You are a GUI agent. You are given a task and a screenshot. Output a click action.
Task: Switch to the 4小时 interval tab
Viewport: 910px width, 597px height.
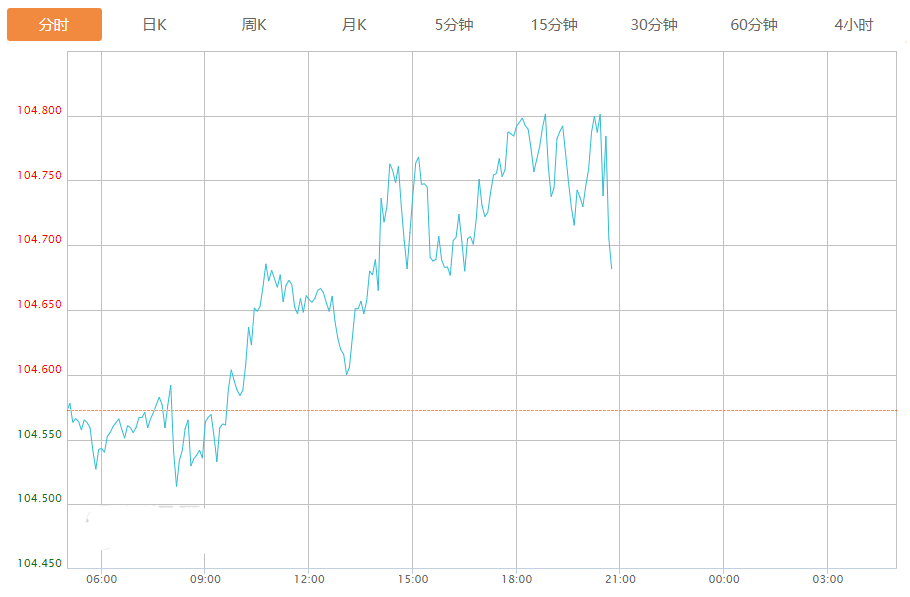[x=853, y=25]
